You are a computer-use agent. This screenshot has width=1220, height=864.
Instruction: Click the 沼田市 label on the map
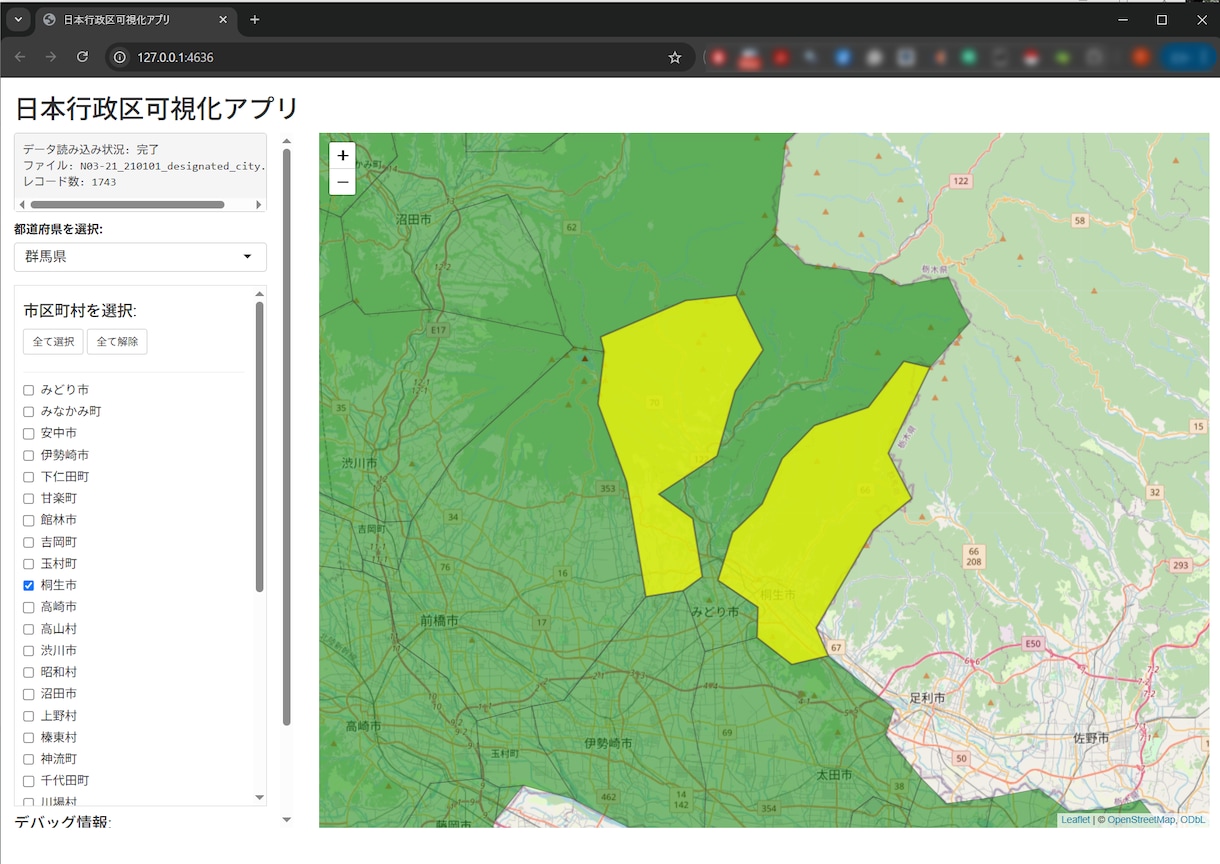(413, 219)
